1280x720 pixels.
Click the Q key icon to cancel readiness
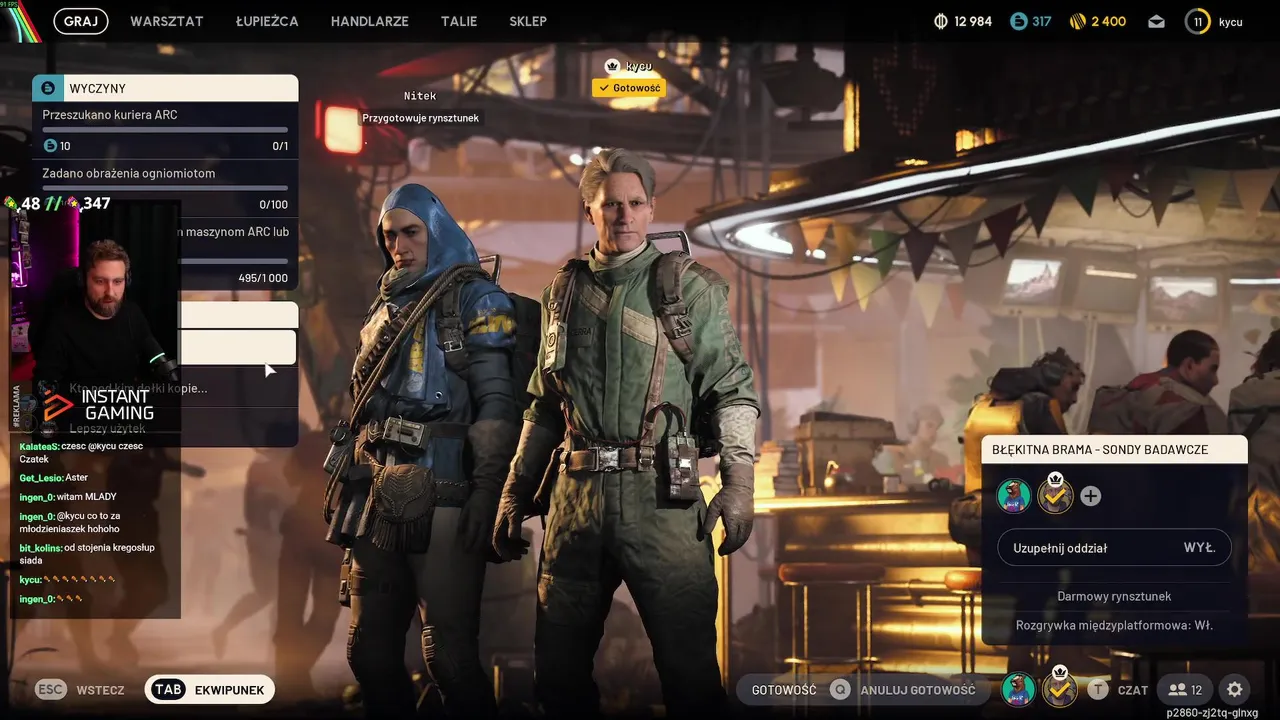coord(841,689)
